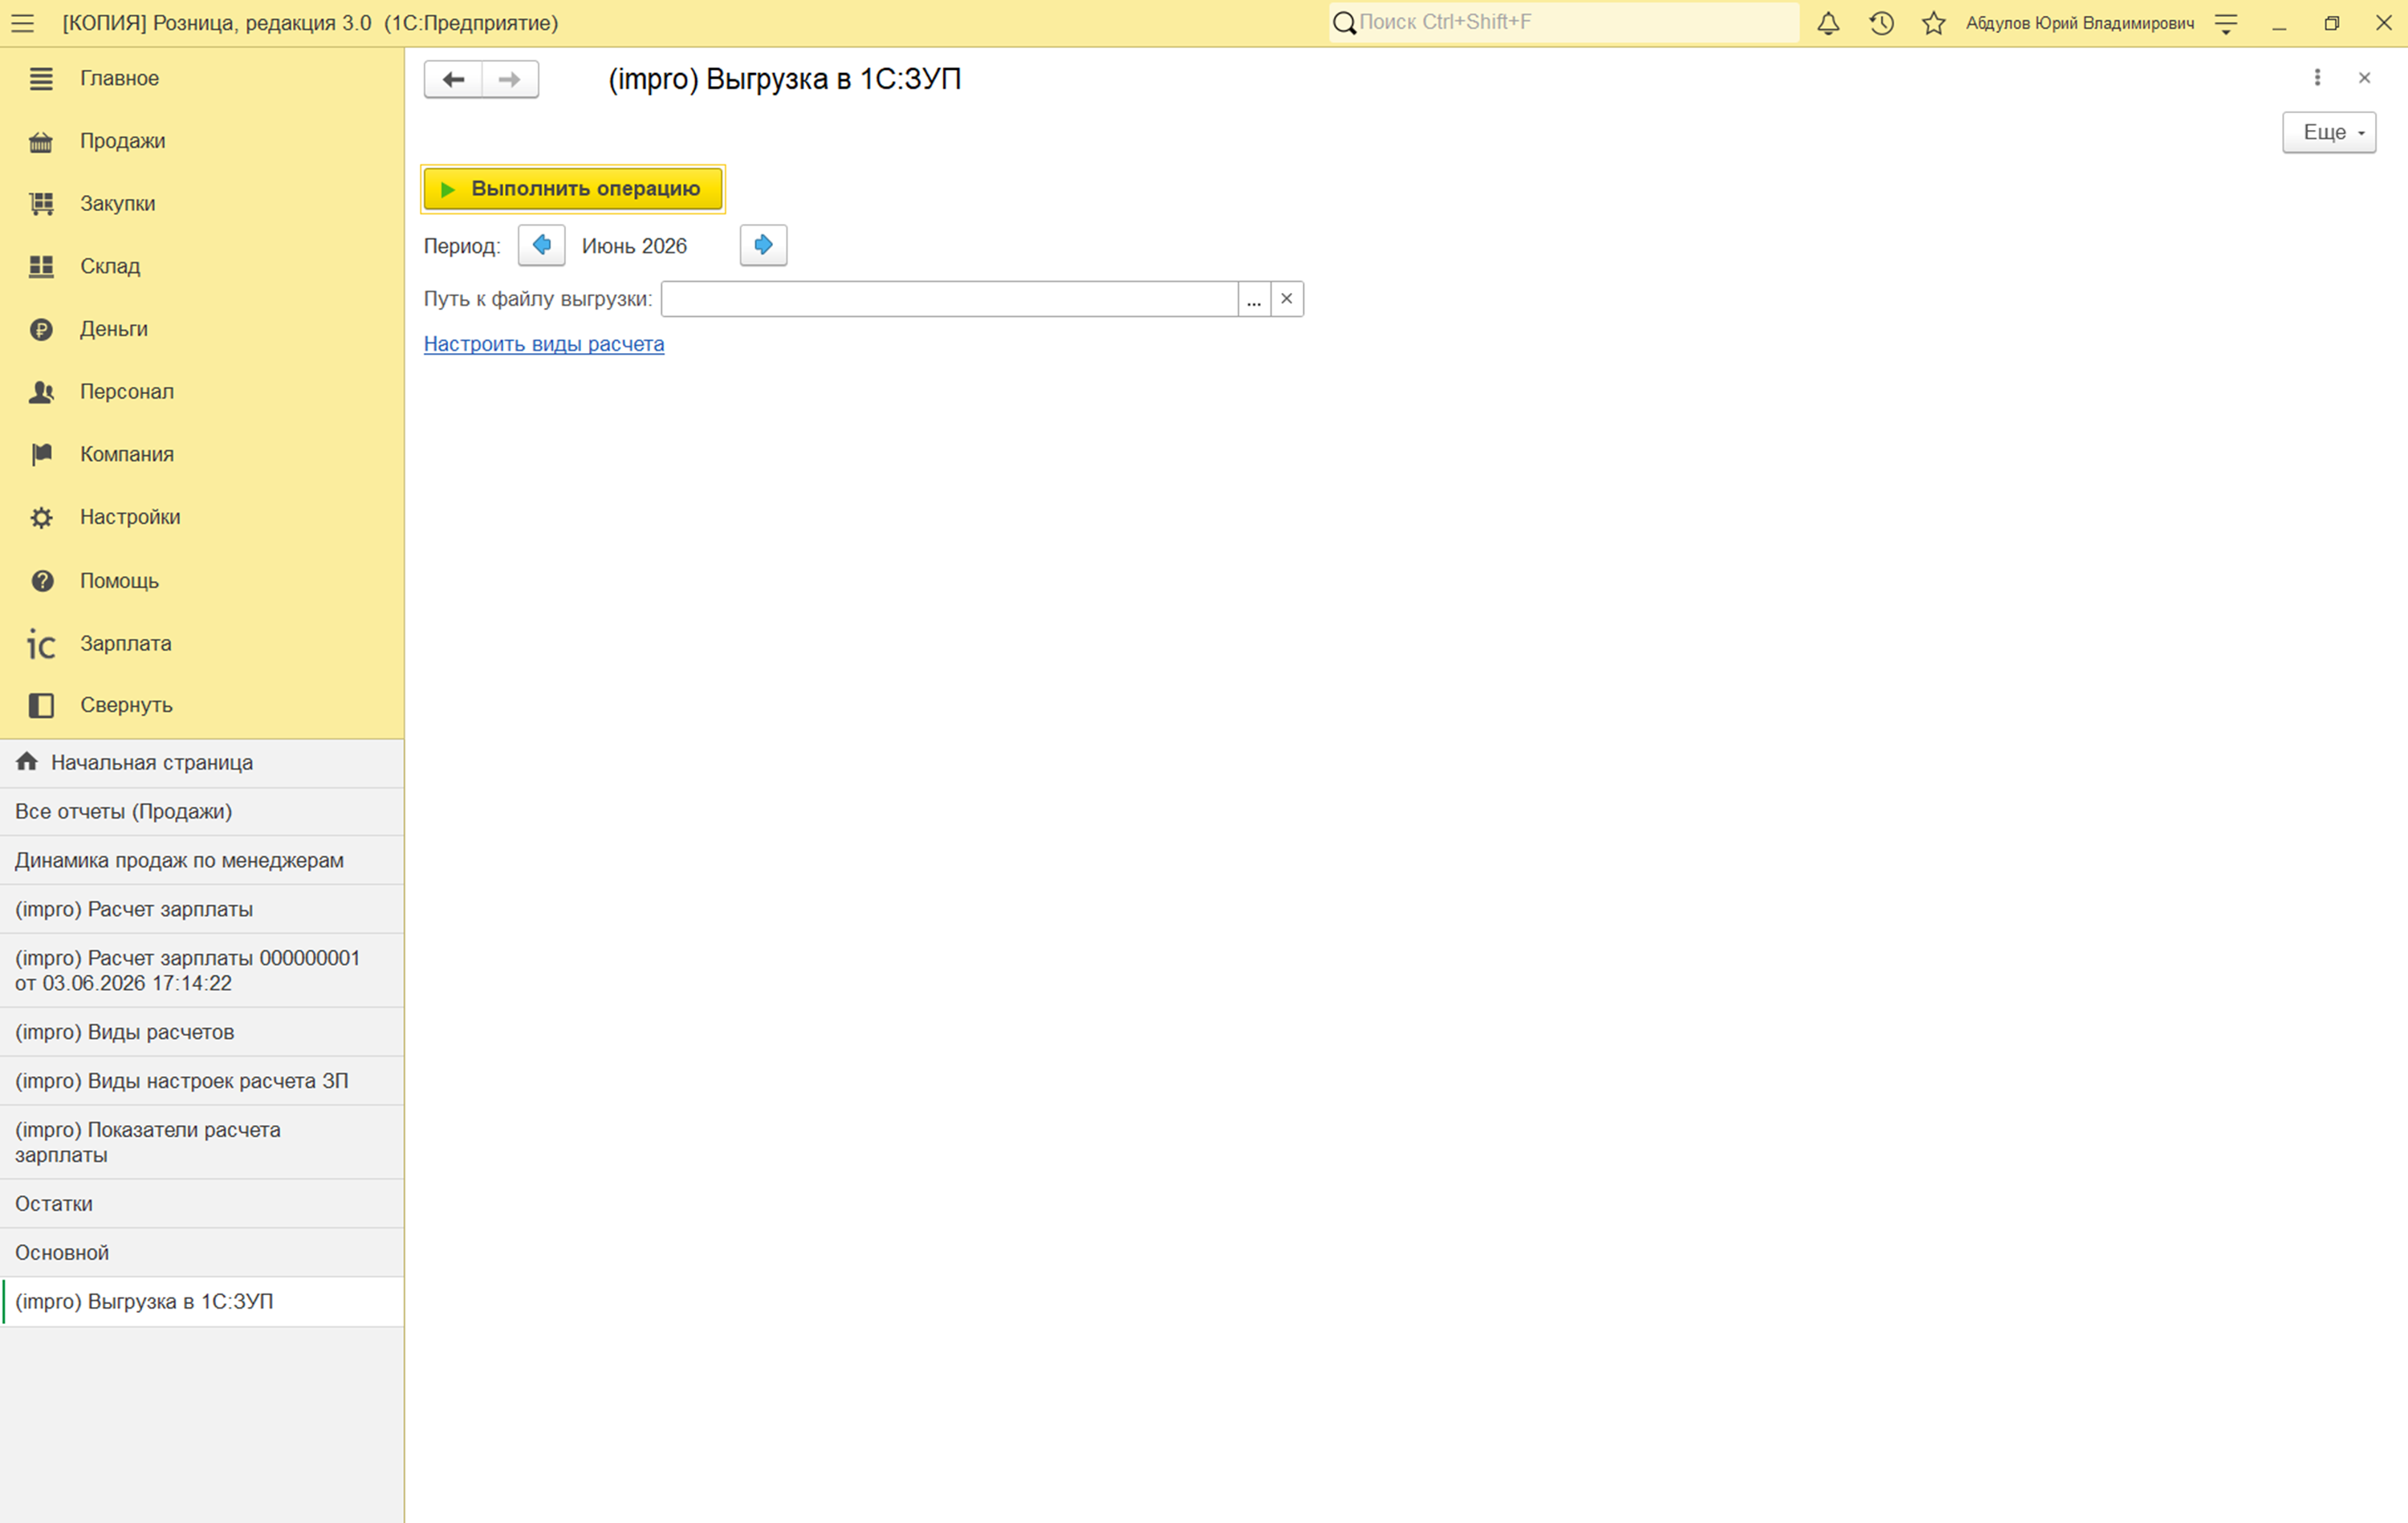
Task: Open the favorites star icon
Action: tap(1934, 23)
